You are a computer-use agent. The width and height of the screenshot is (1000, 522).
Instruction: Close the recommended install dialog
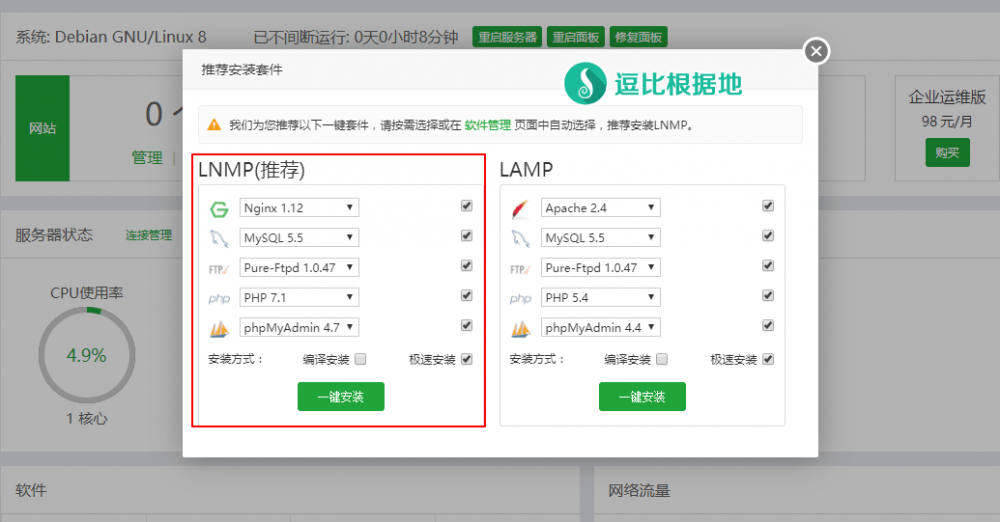point(817,51)
